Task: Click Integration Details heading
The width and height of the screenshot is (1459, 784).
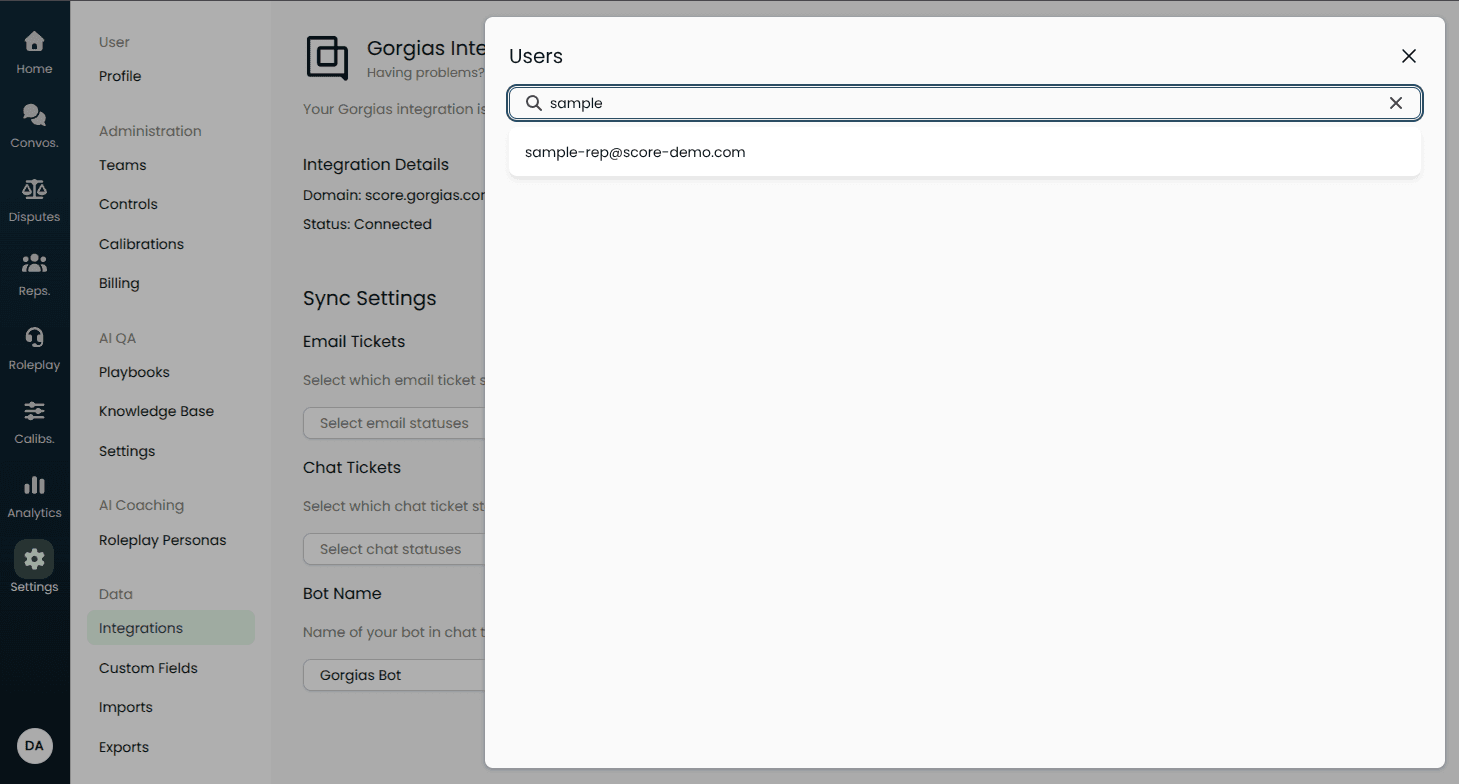Action: [376, 164]
